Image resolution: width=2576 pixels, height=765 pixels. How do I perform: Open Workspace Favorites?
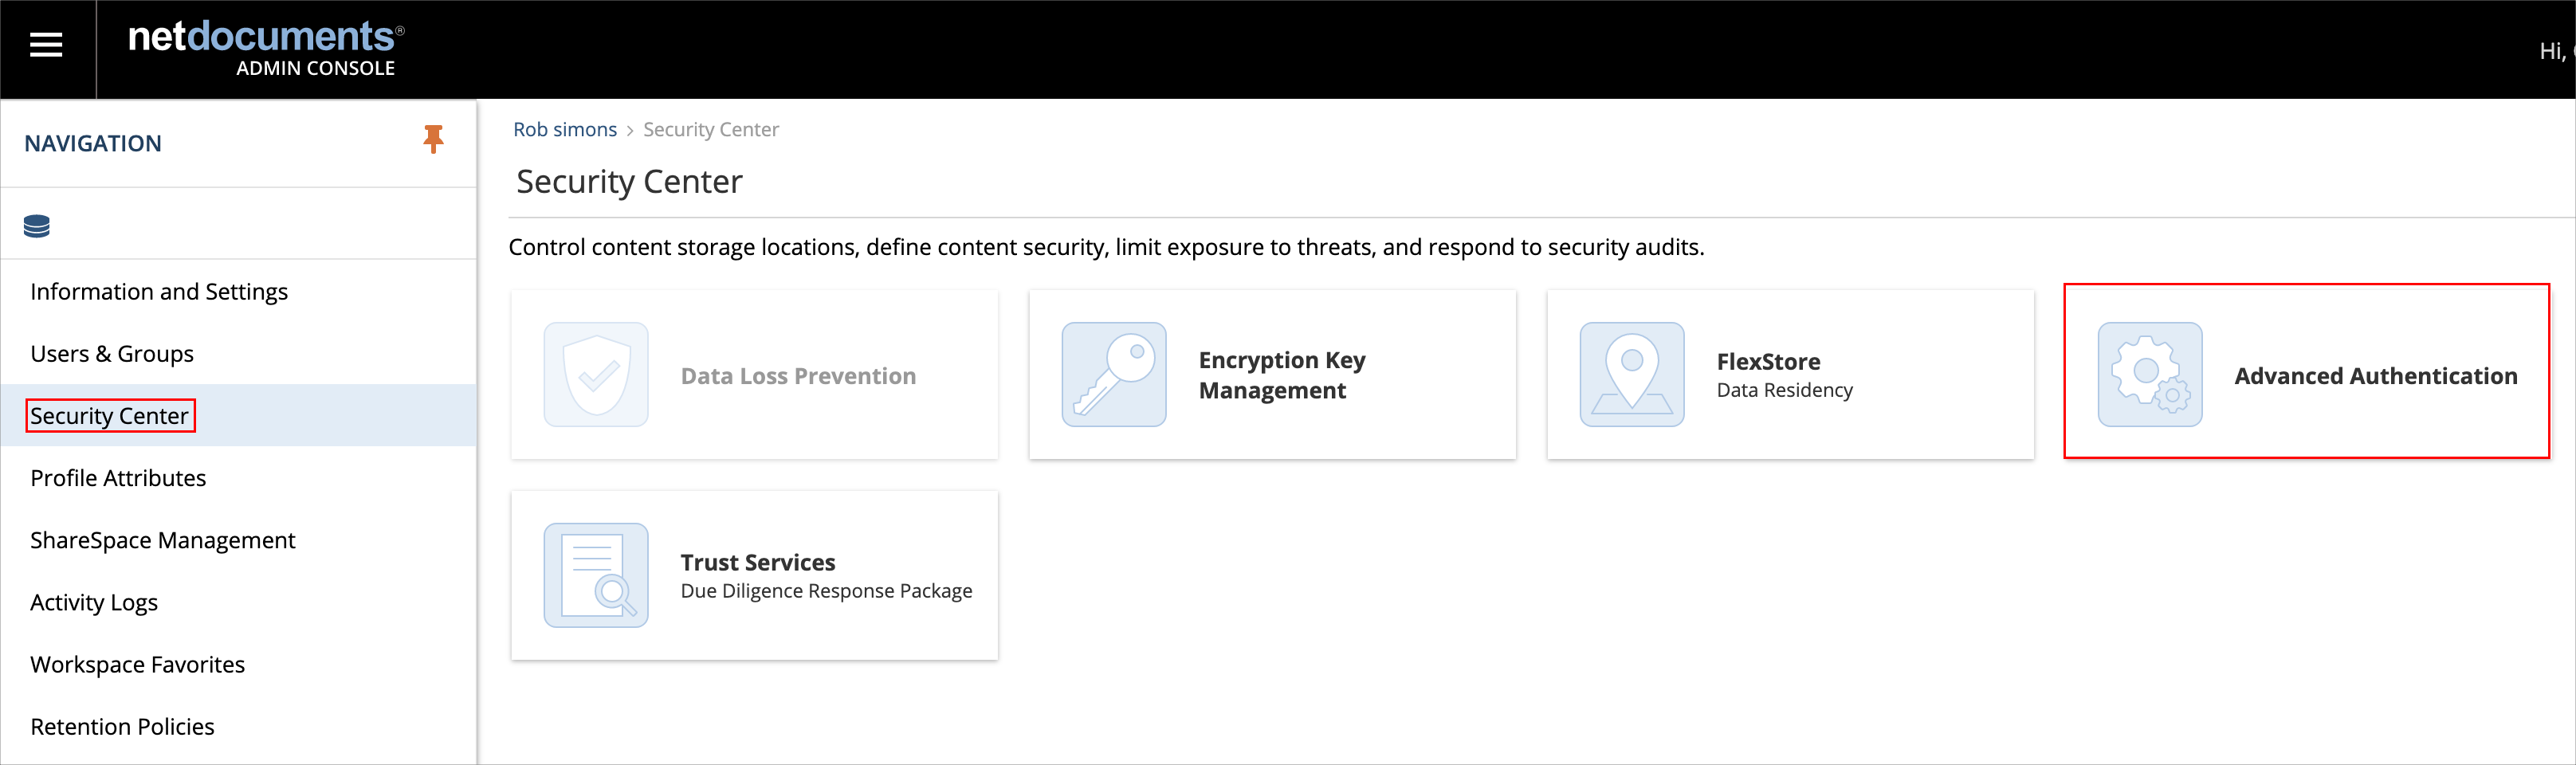tap(138, 664)
